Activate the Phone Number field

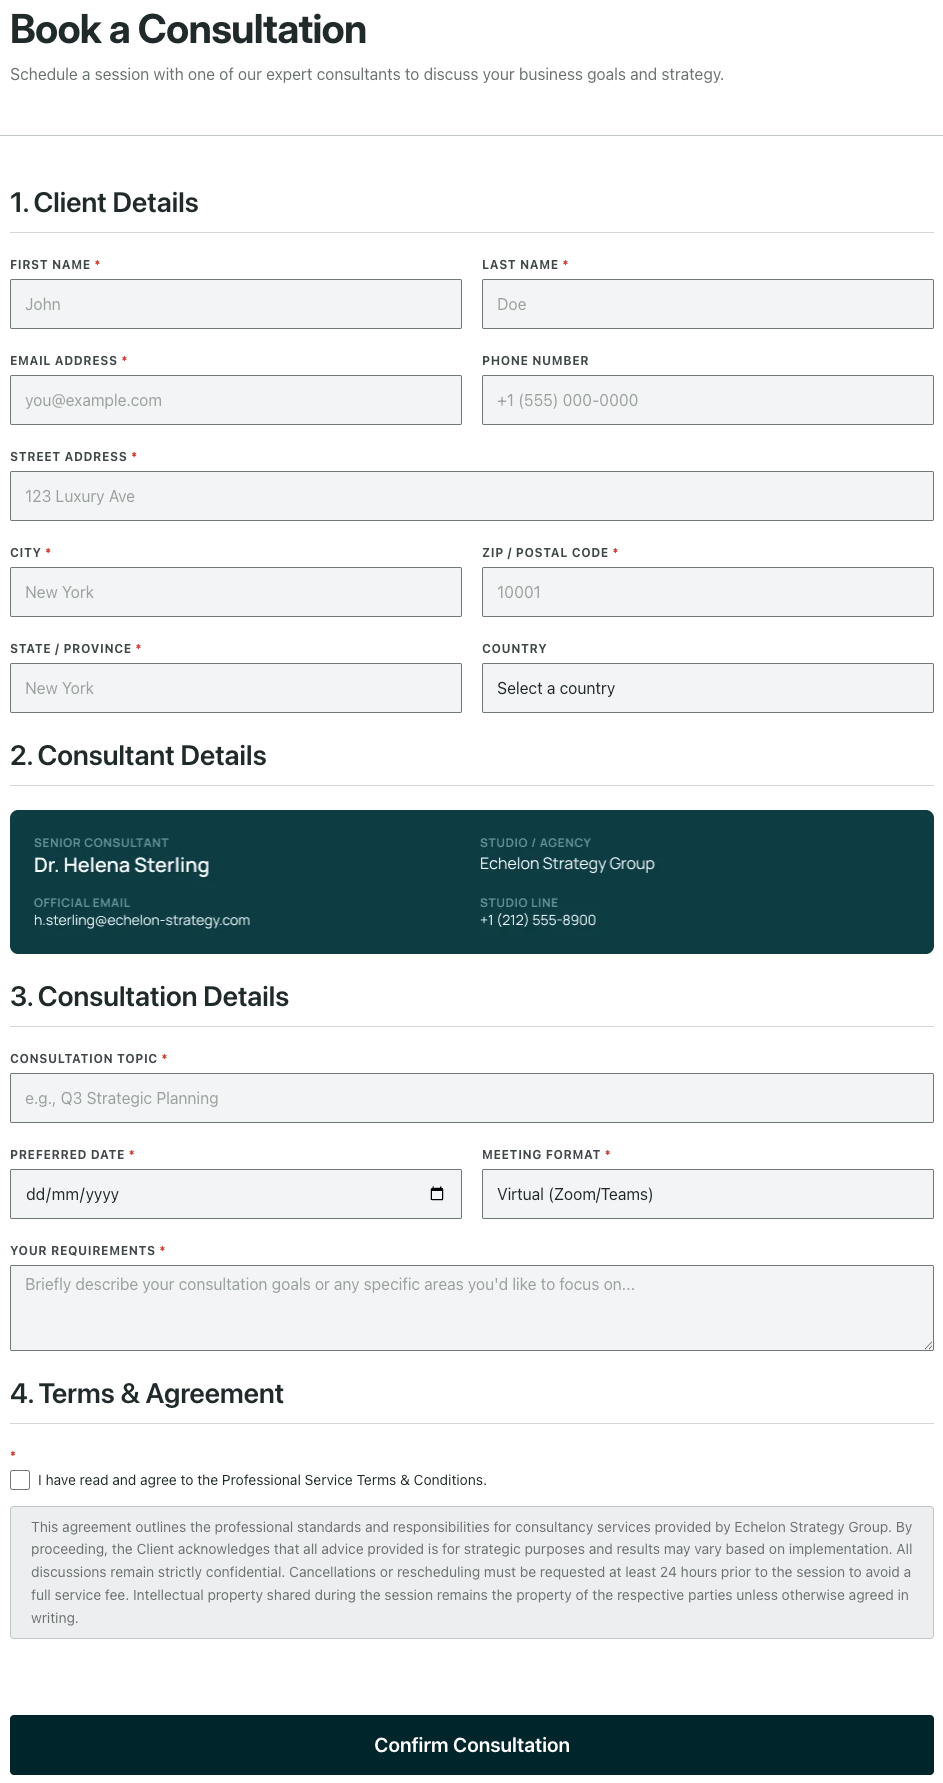(708, 400)
